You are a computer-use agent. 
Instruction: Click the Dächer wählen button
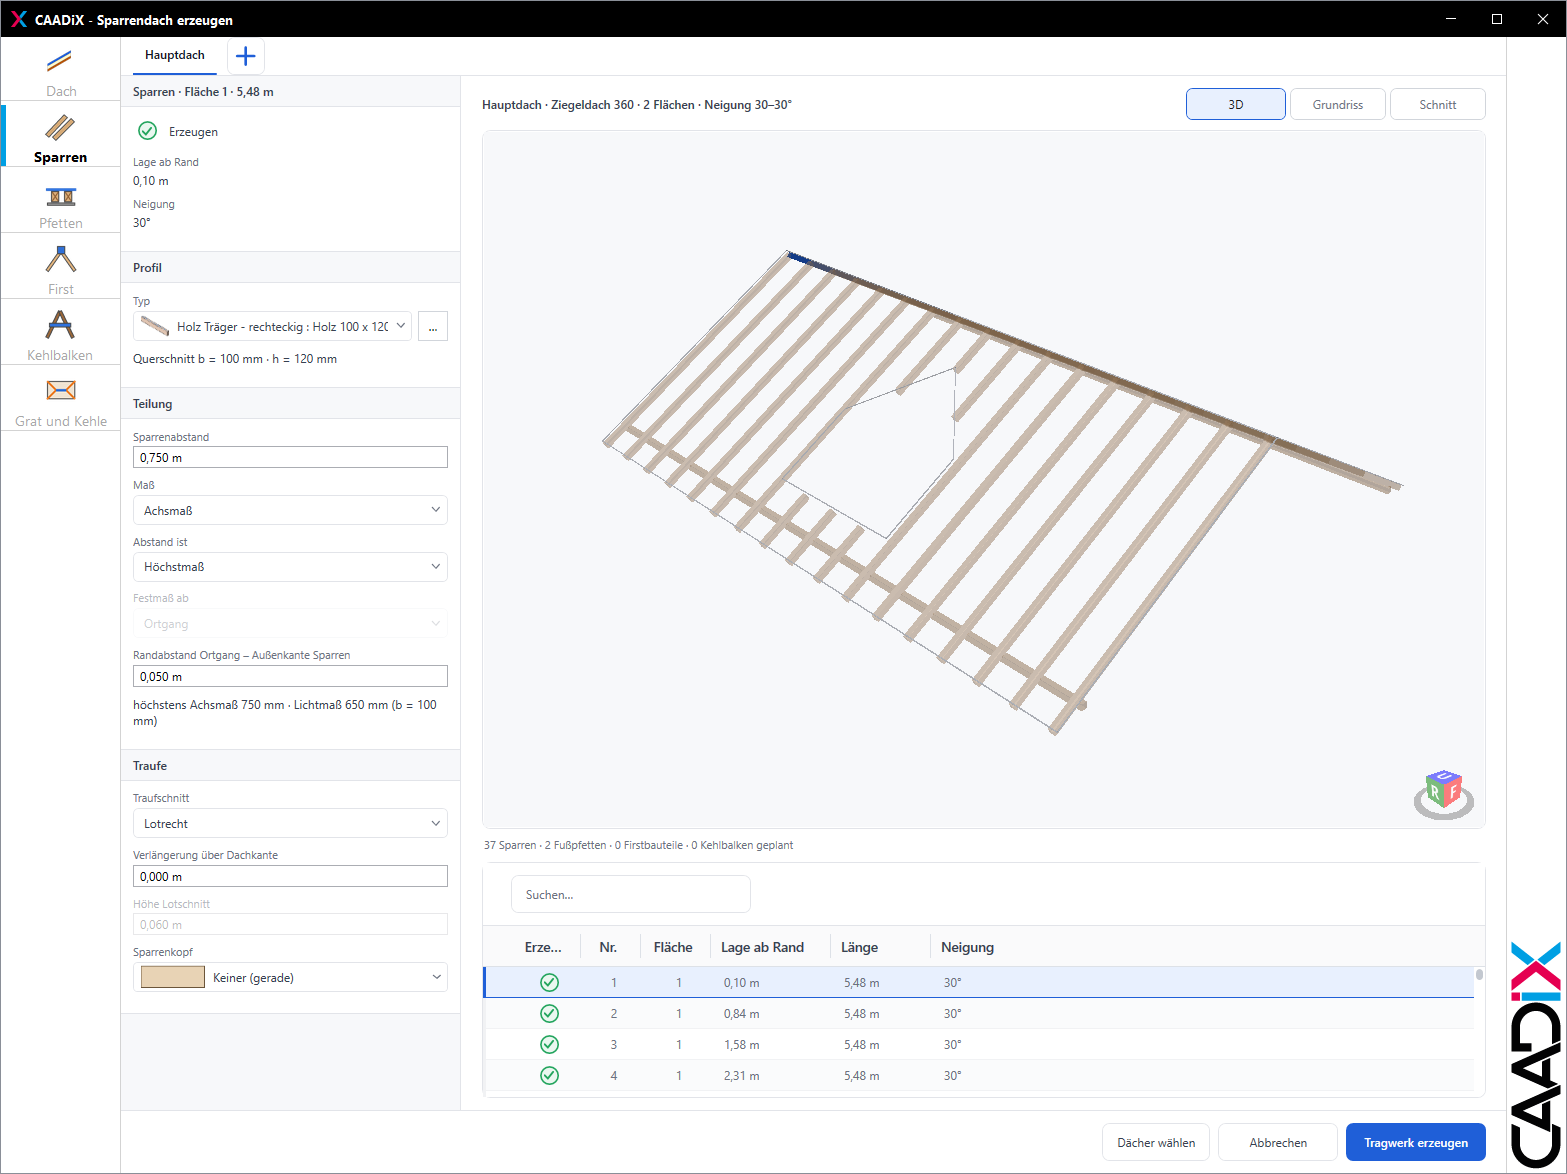click(1156, 1142)
